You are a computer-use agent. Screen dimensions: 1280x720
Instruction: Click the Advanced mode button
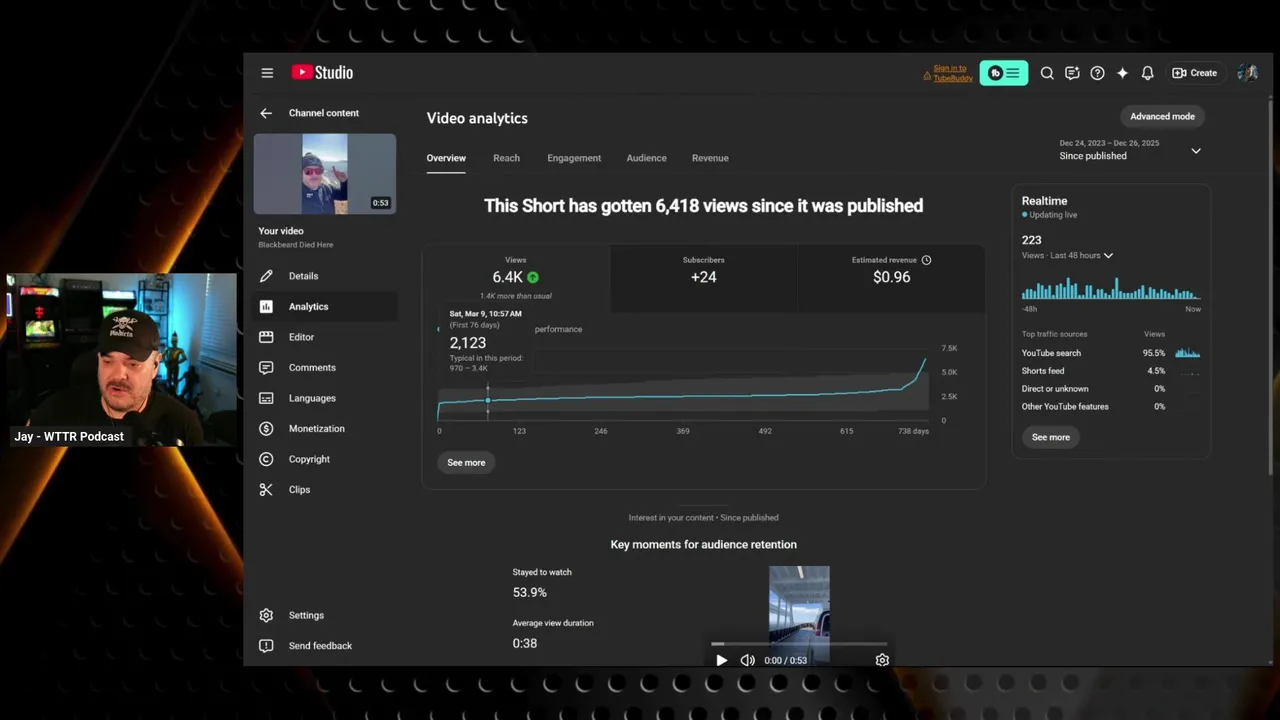(1162, 116)
